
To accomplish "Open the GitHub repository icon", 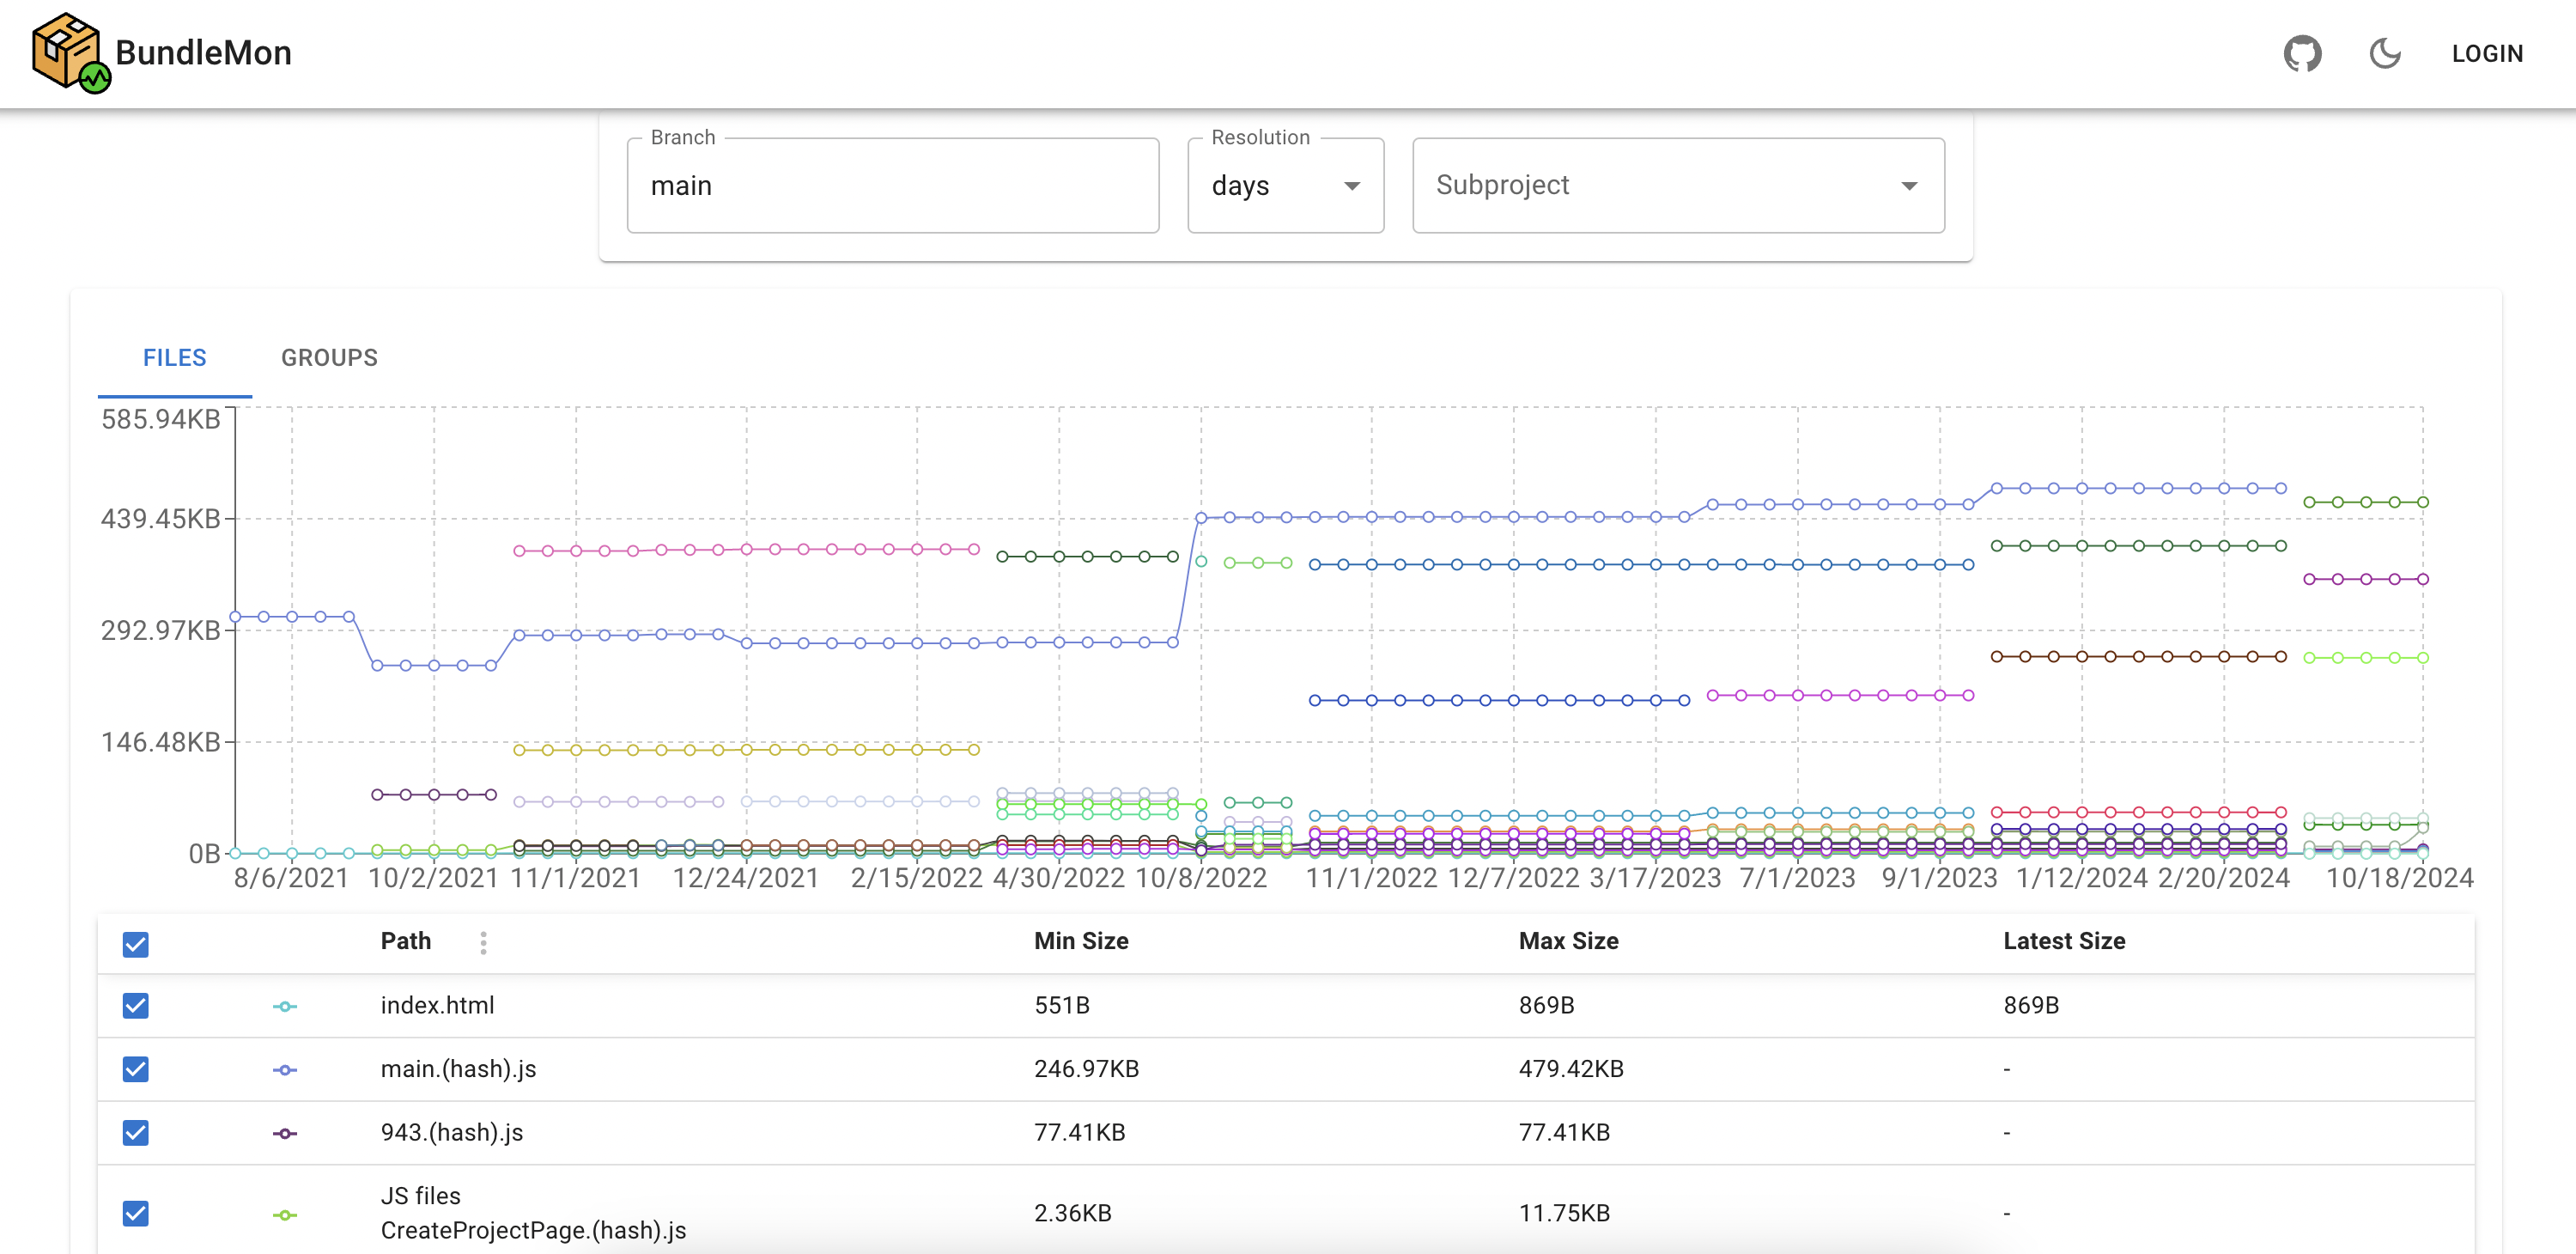I will [2301, 53].
